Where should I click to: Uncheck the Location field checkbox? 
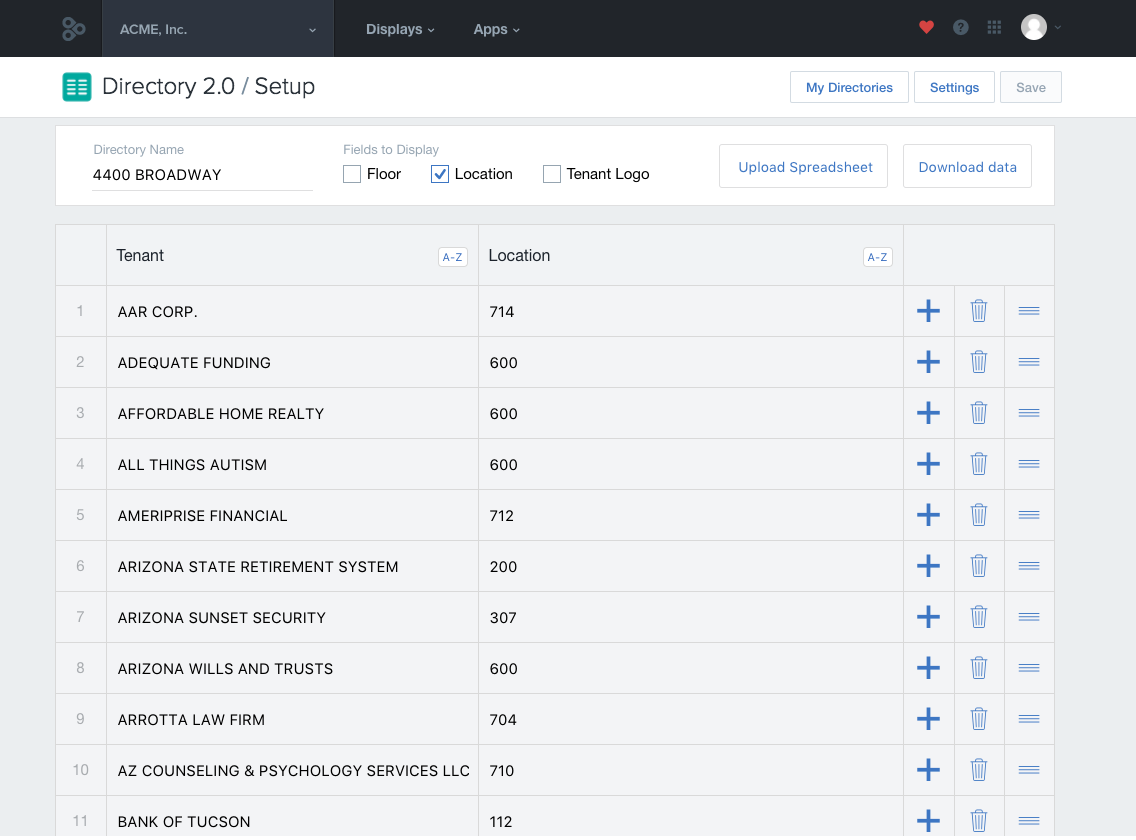[440, 174]
